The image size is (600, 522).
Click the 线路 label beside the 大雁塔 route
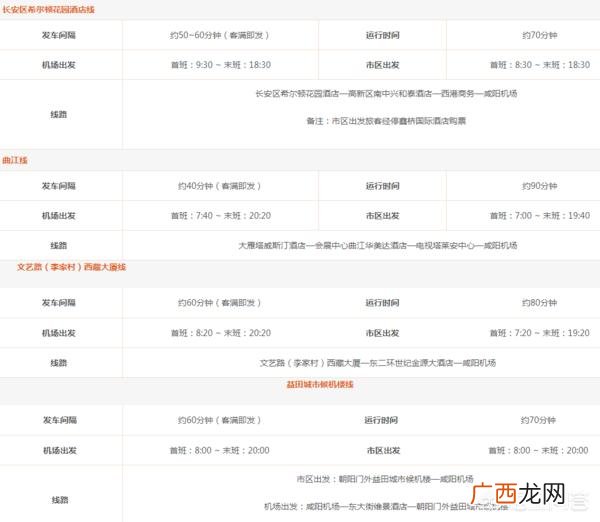tap(59, 245)
